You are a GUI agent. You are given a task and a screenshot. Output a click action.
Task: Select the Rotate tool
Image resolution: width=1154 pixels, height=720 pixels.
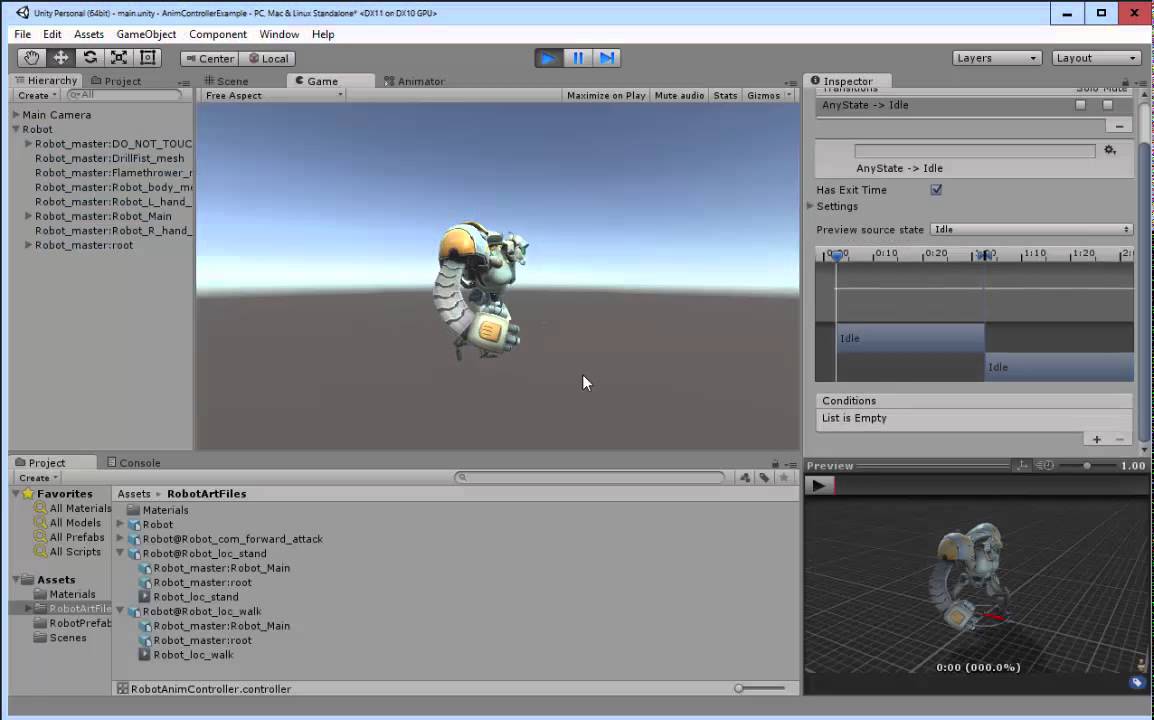(x=90, y=57)
